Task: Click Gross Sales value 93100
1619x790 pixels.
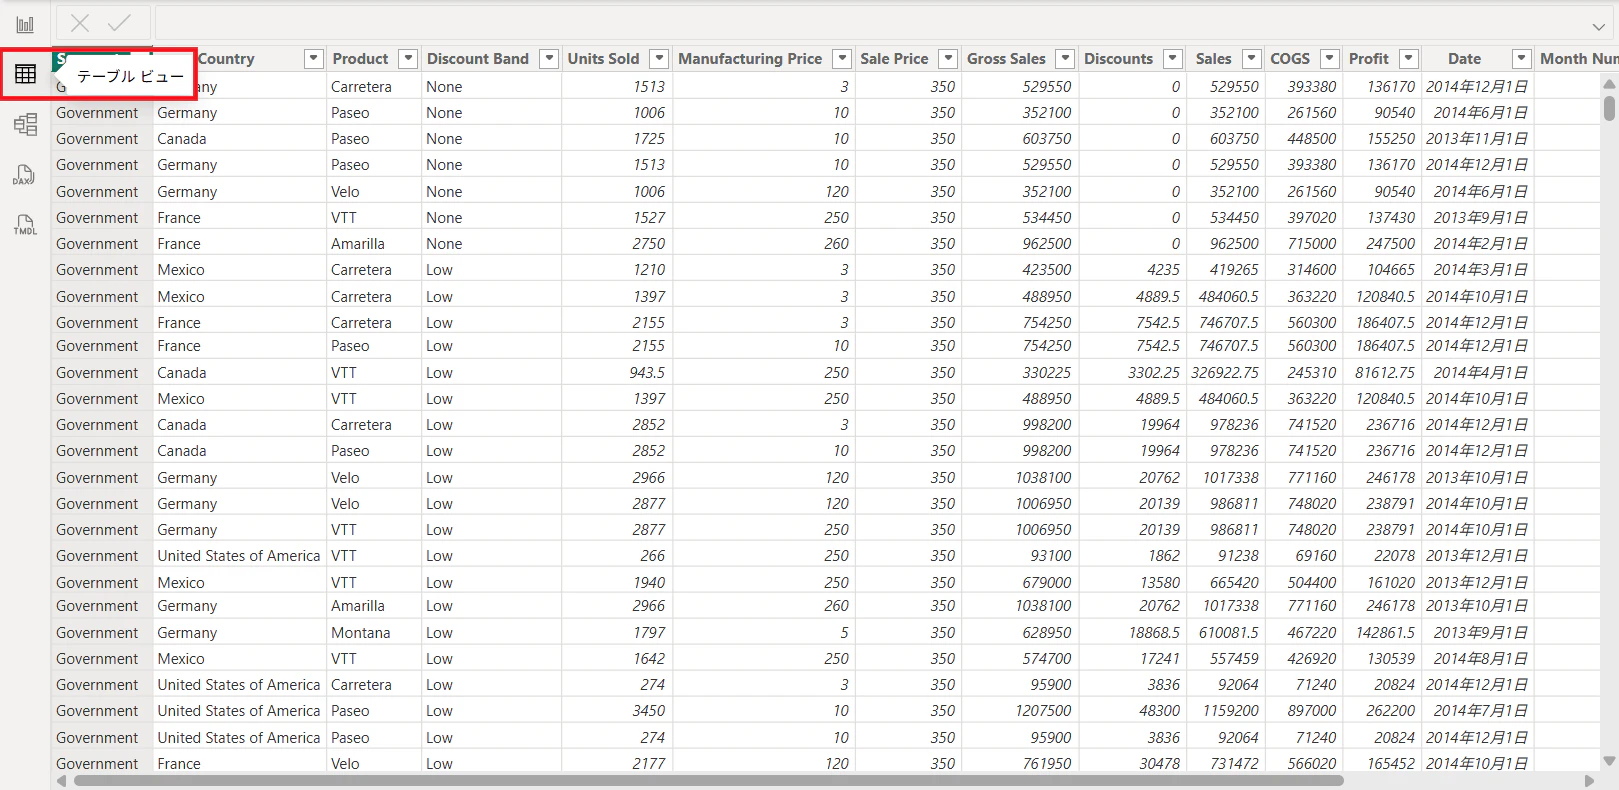Action: point(1051,556)
